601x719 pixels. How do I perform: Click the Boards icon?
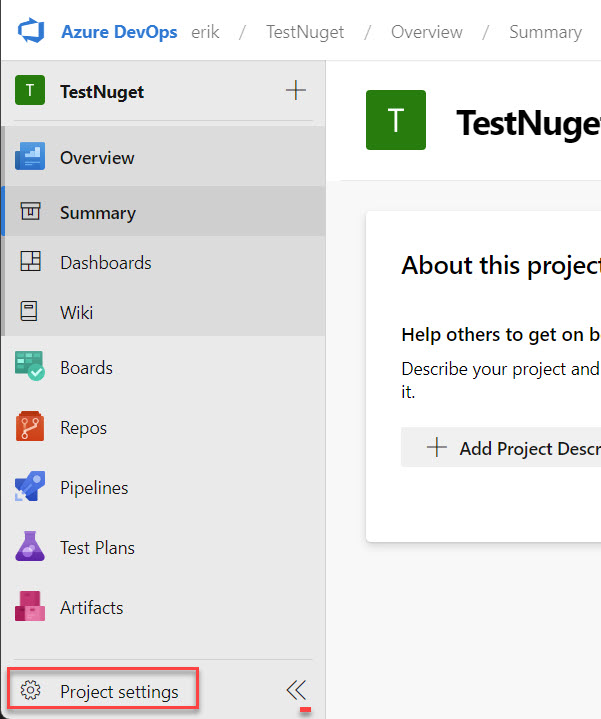click(30, 366)
